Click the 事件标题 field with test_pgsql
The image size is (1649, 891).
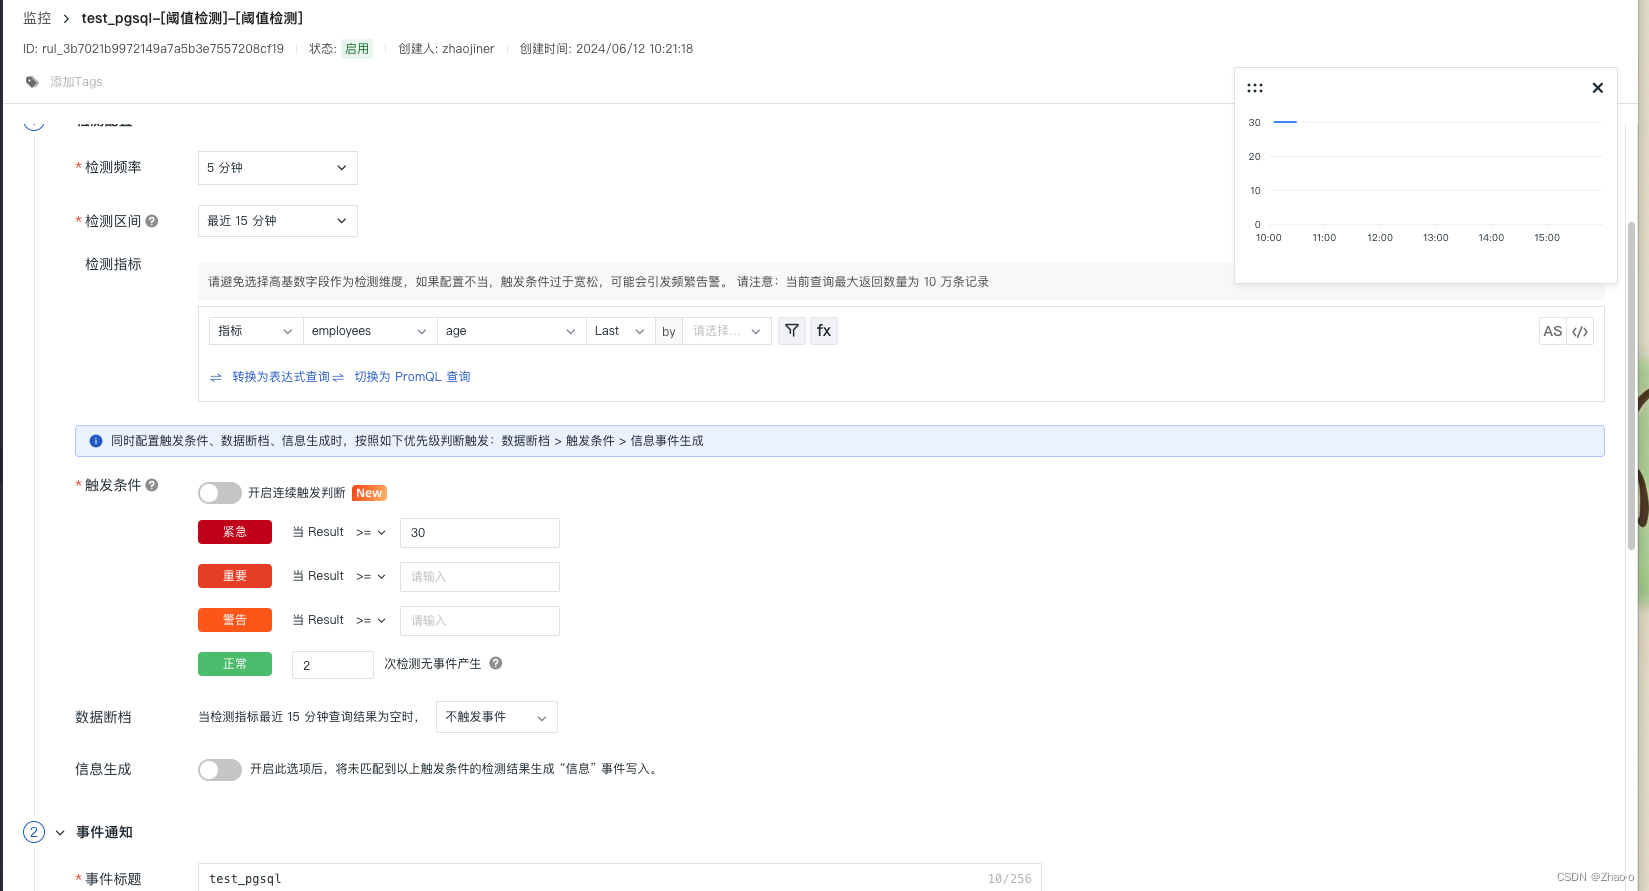click(x=620, y=878)
